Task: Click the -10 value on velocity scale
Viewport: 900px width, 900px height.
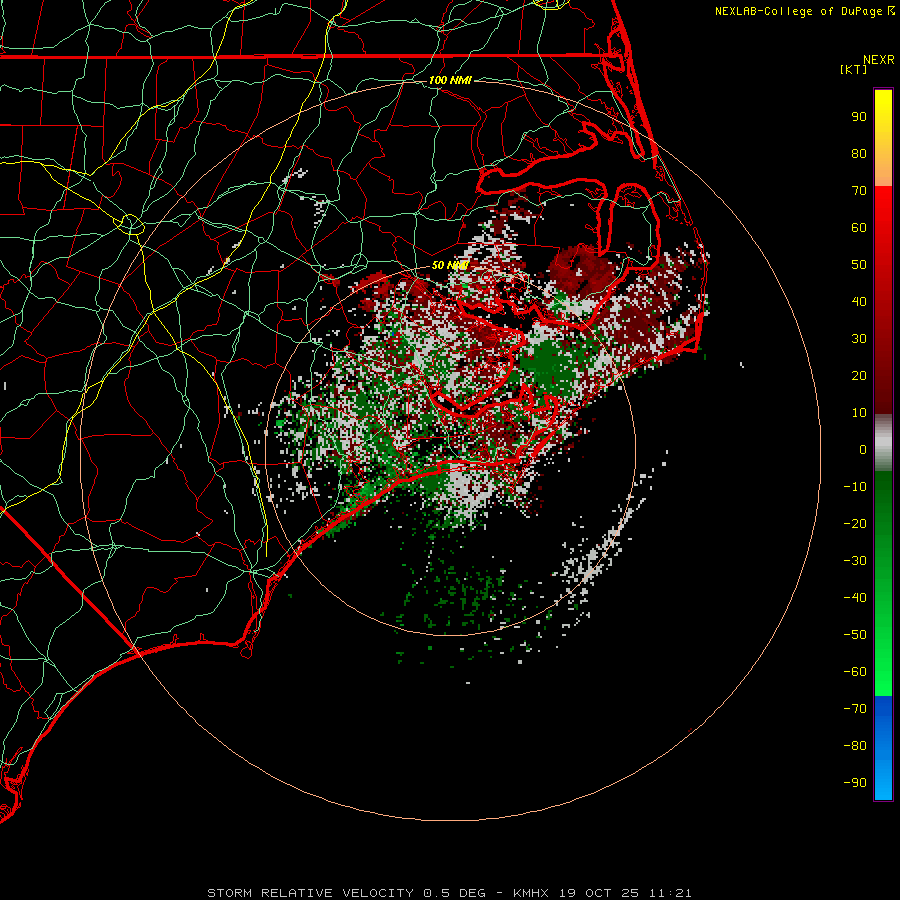Action: click(x=855, y=487)
